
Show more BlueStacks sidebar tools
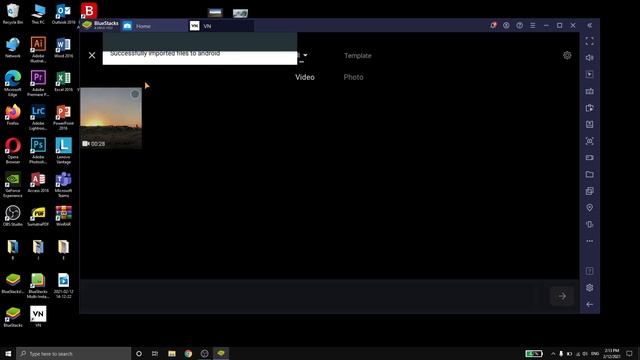589,241
